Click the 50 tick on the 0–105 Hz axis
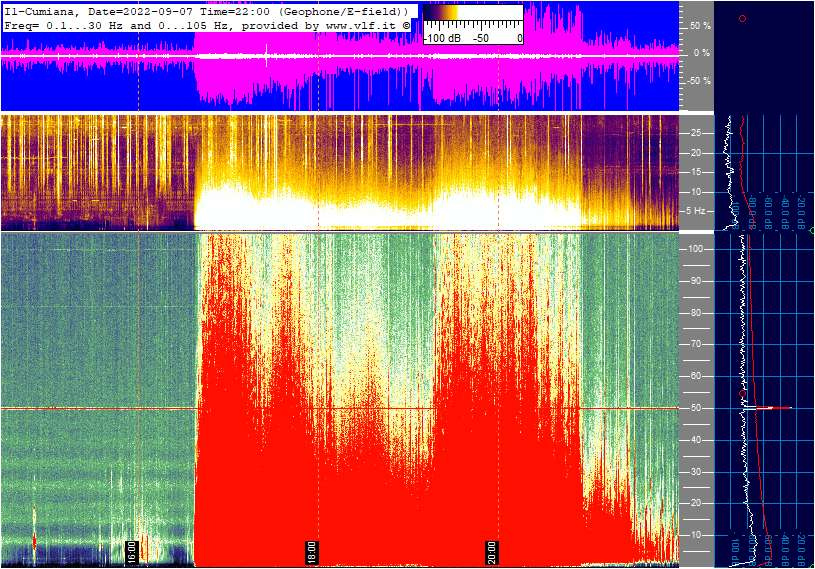Screen dimensions: 815x569 (695, 408)
